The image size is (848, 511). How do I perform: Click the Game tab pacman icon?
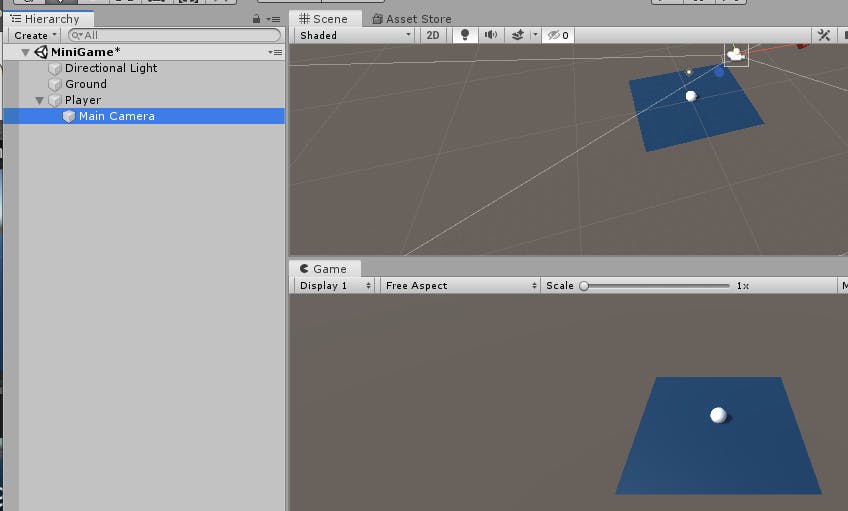point(304,269)
